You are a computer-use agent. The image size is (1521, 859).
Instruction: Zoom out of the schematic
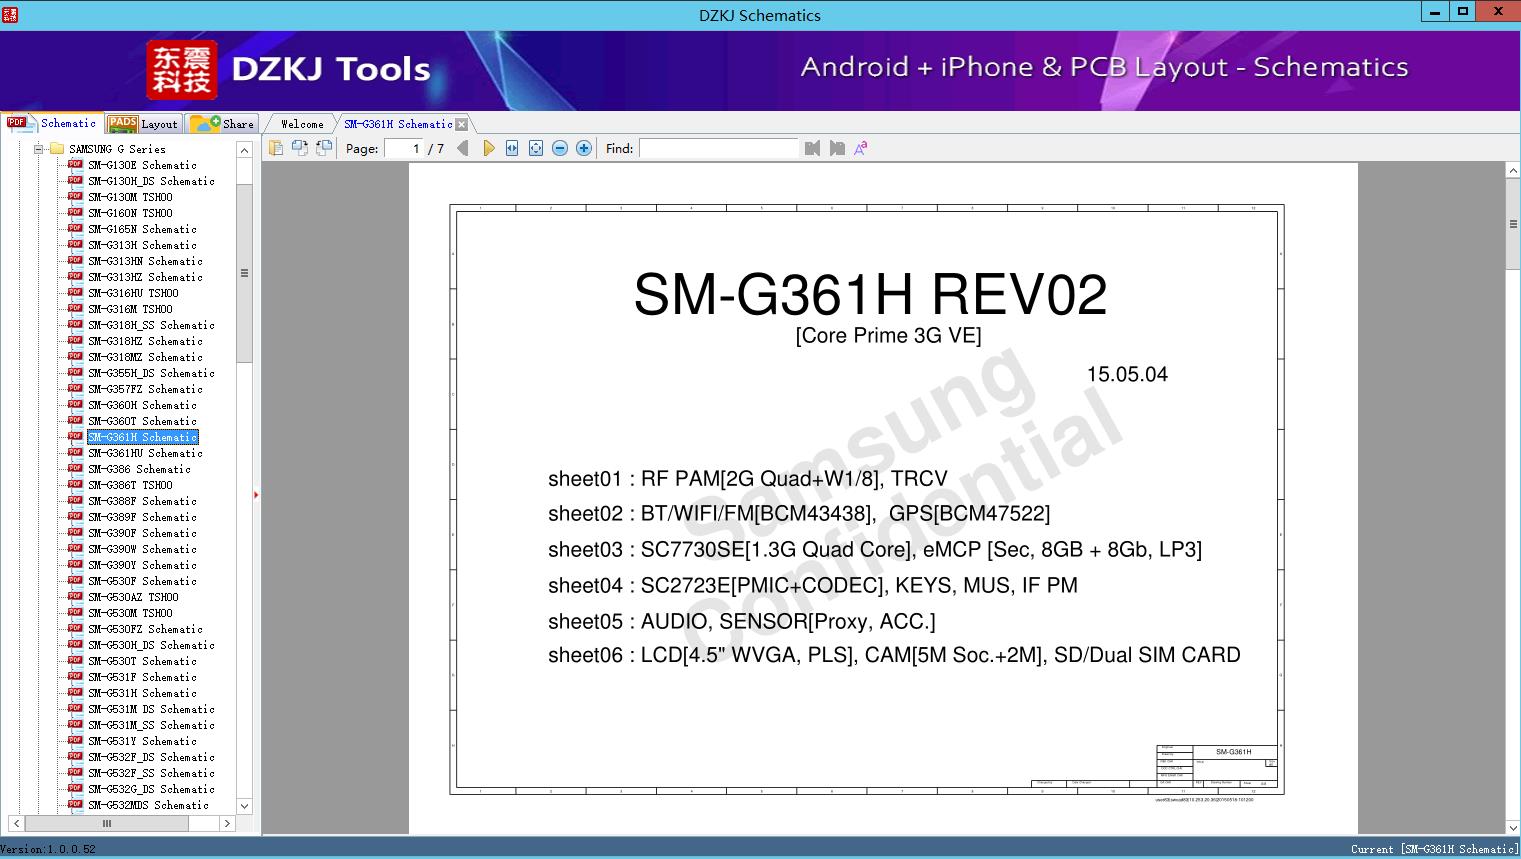pyautogui.click(x=560, y=148)
